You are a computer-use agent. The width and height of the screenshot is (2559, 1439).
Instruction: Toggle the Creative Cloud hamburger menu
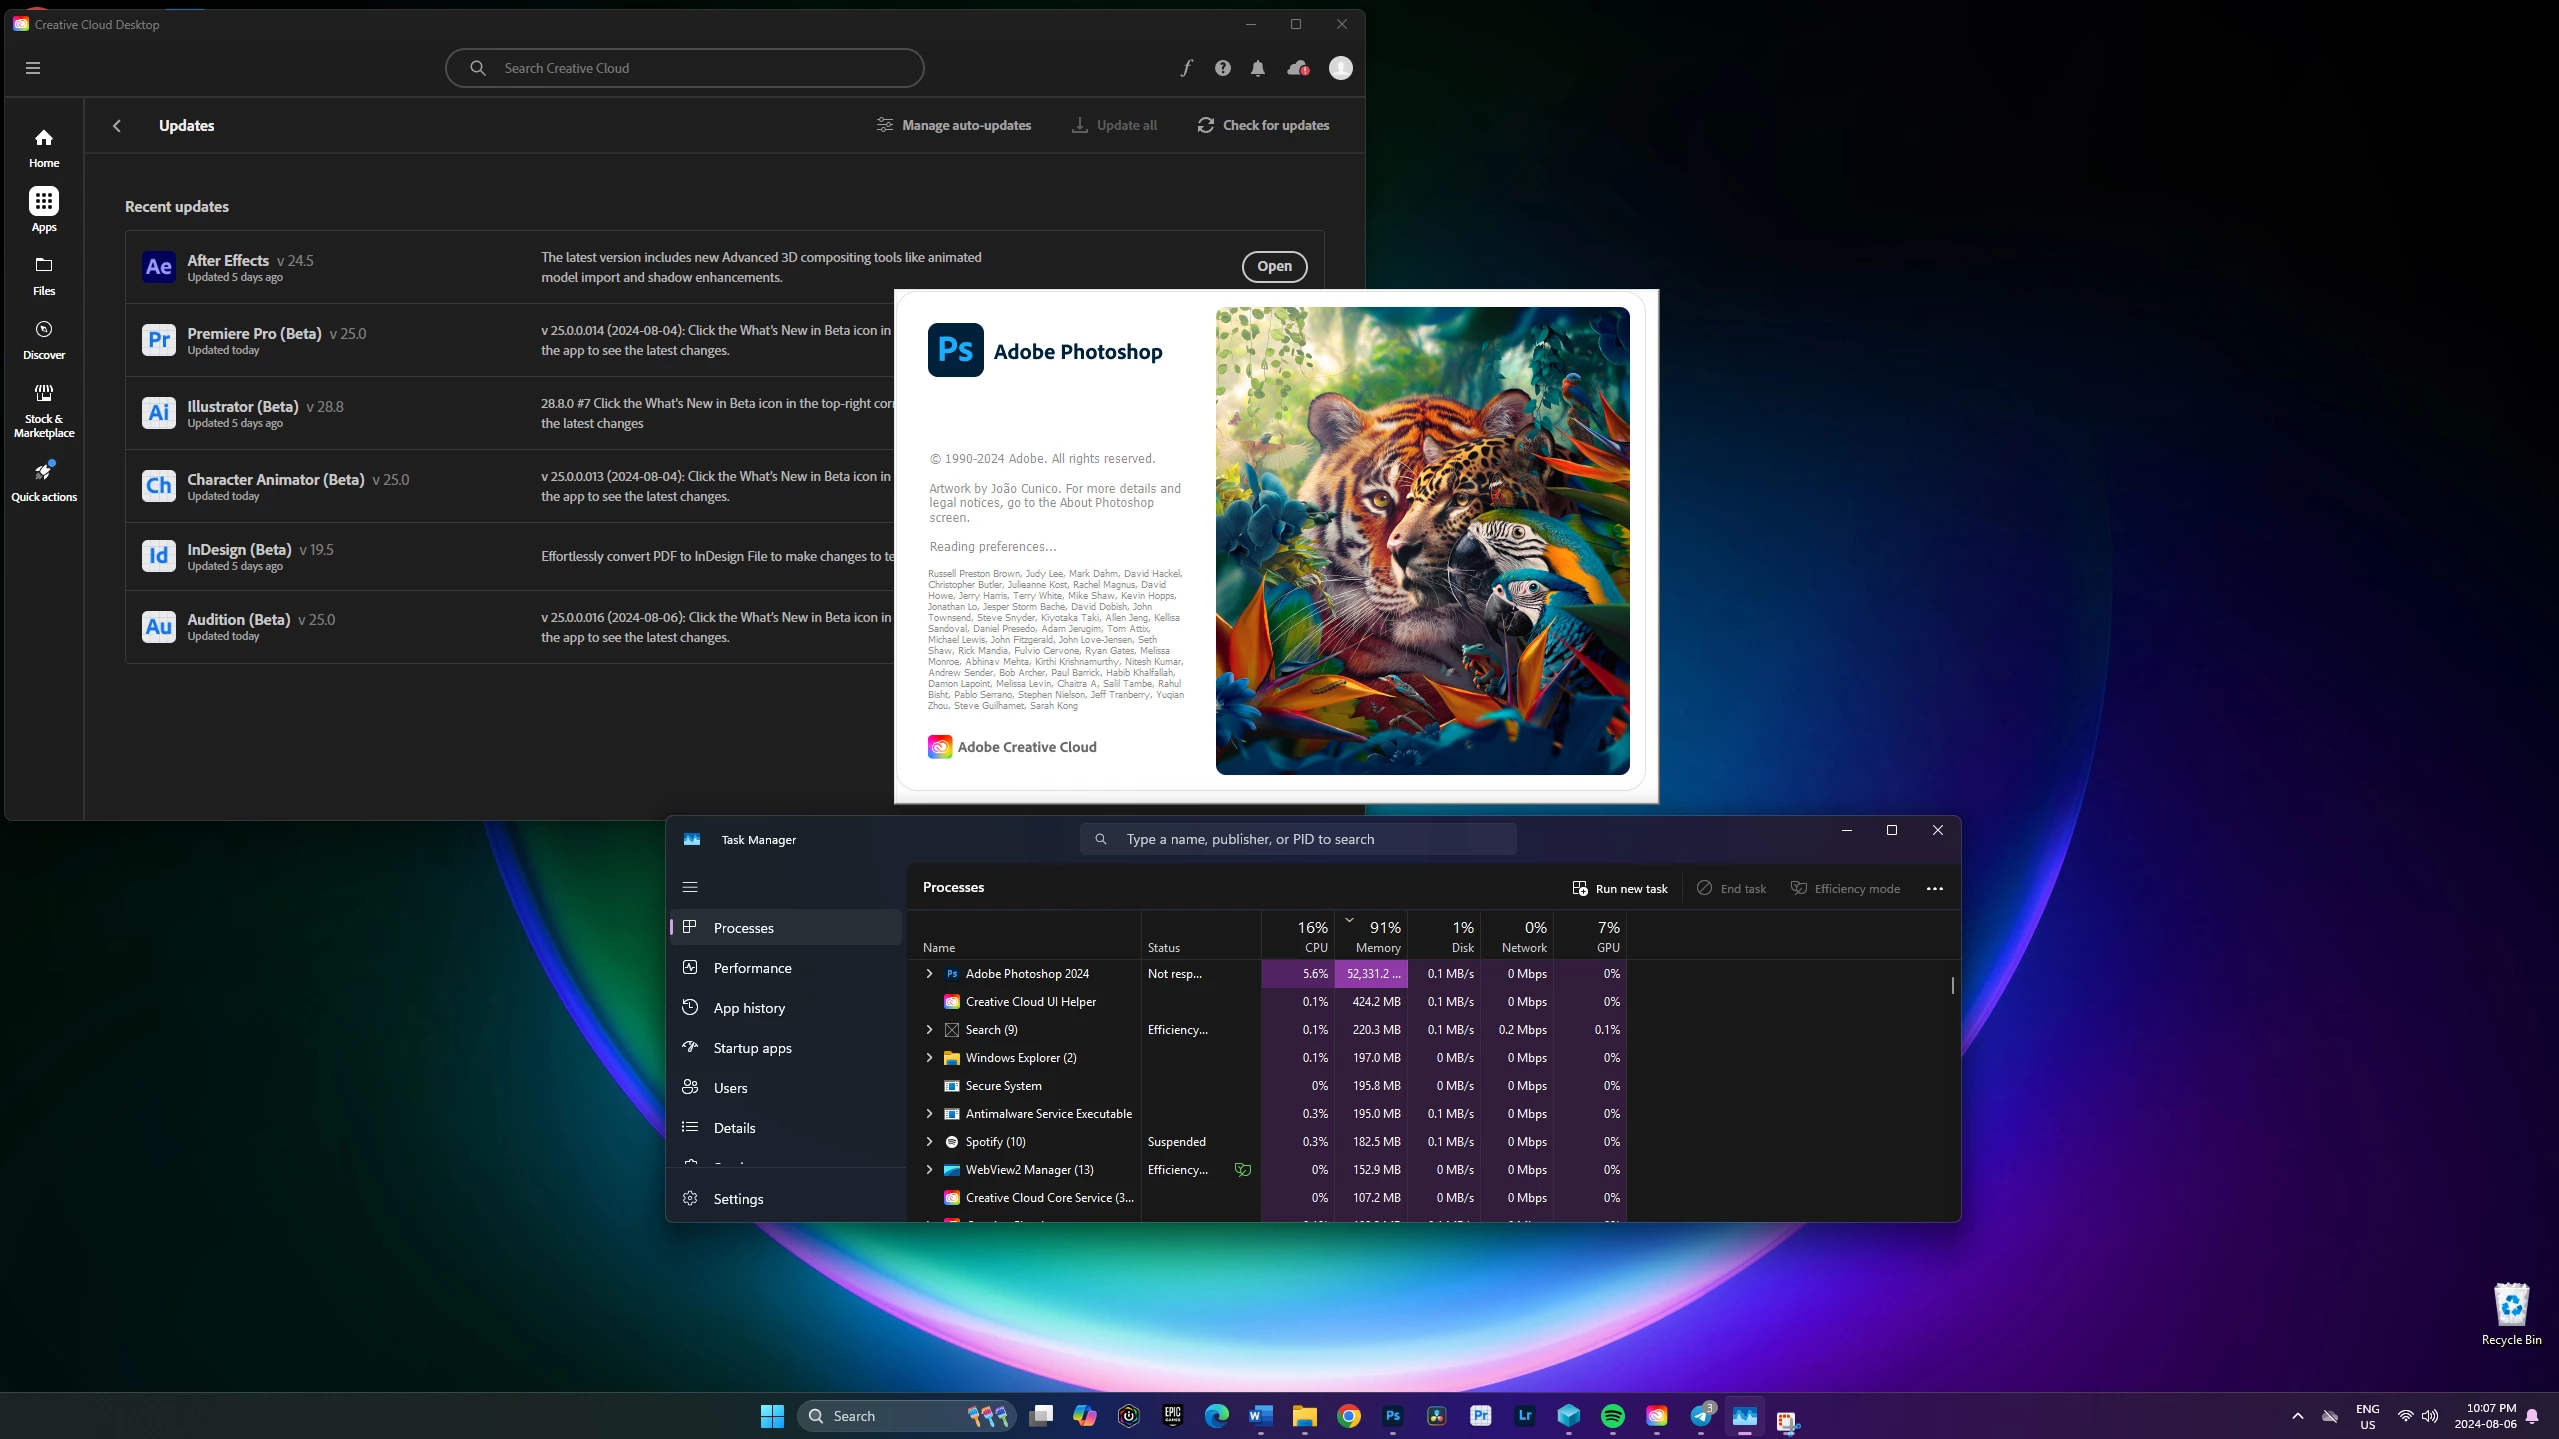click(33, 68)
